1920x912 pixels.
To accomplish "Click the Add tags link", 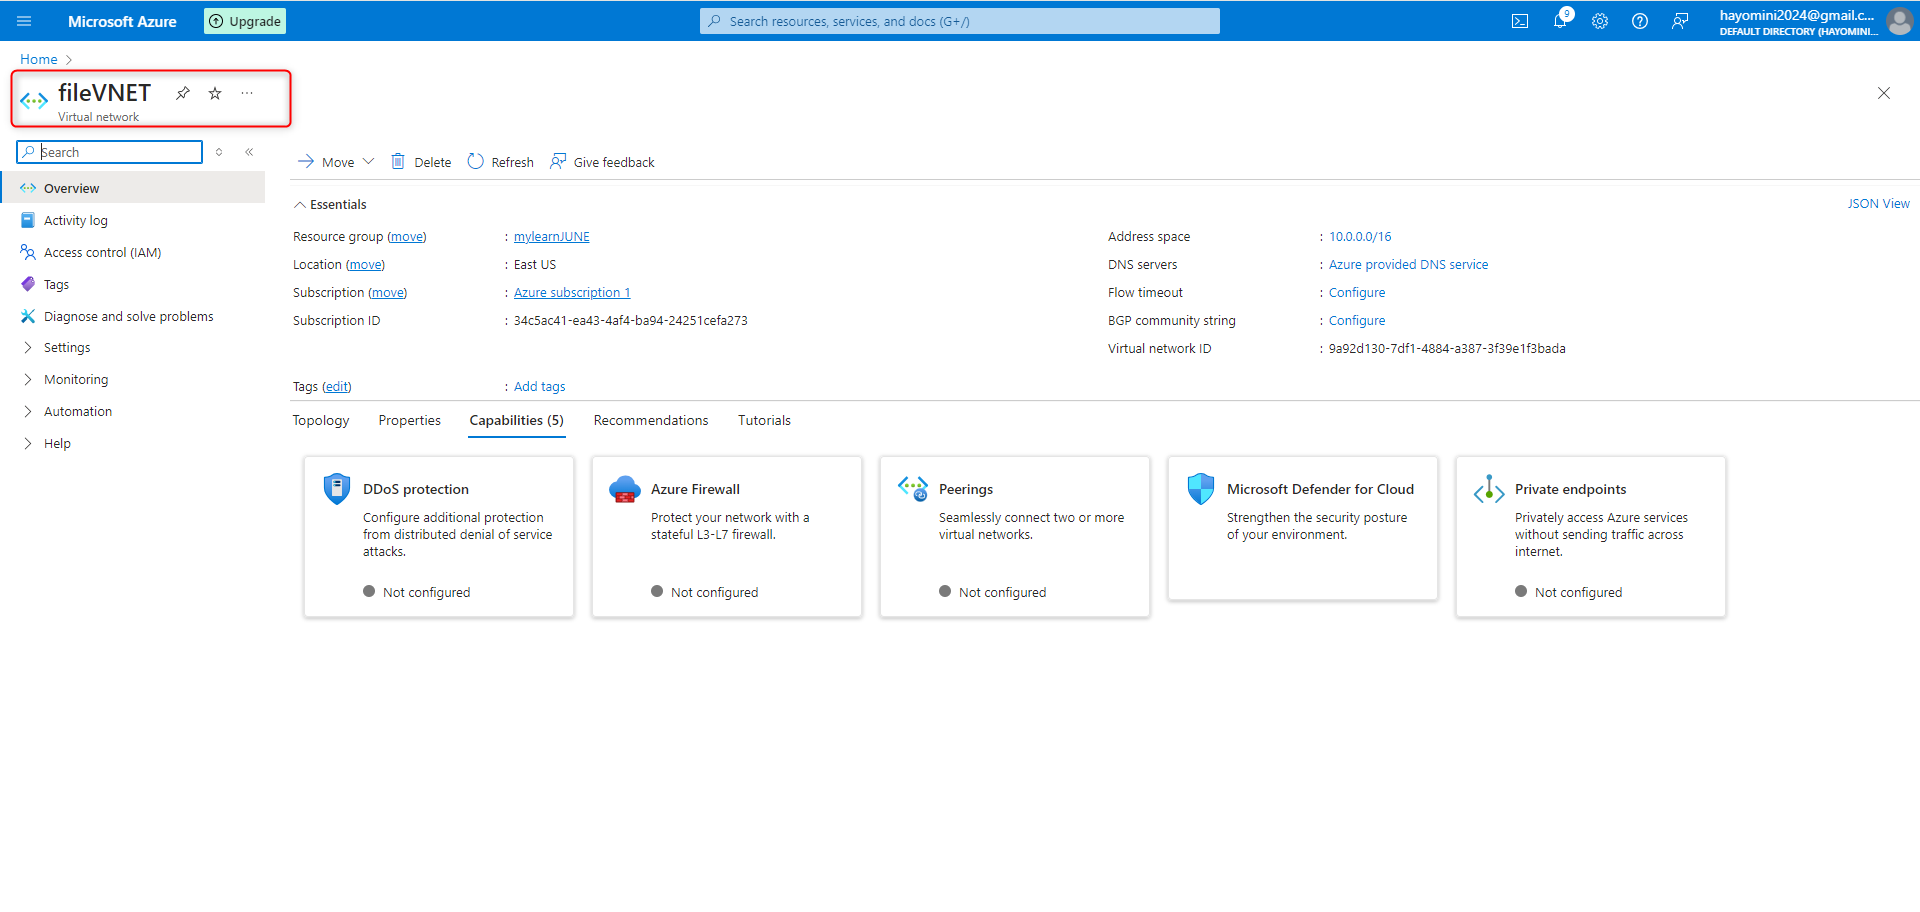I will coord(540,387).
